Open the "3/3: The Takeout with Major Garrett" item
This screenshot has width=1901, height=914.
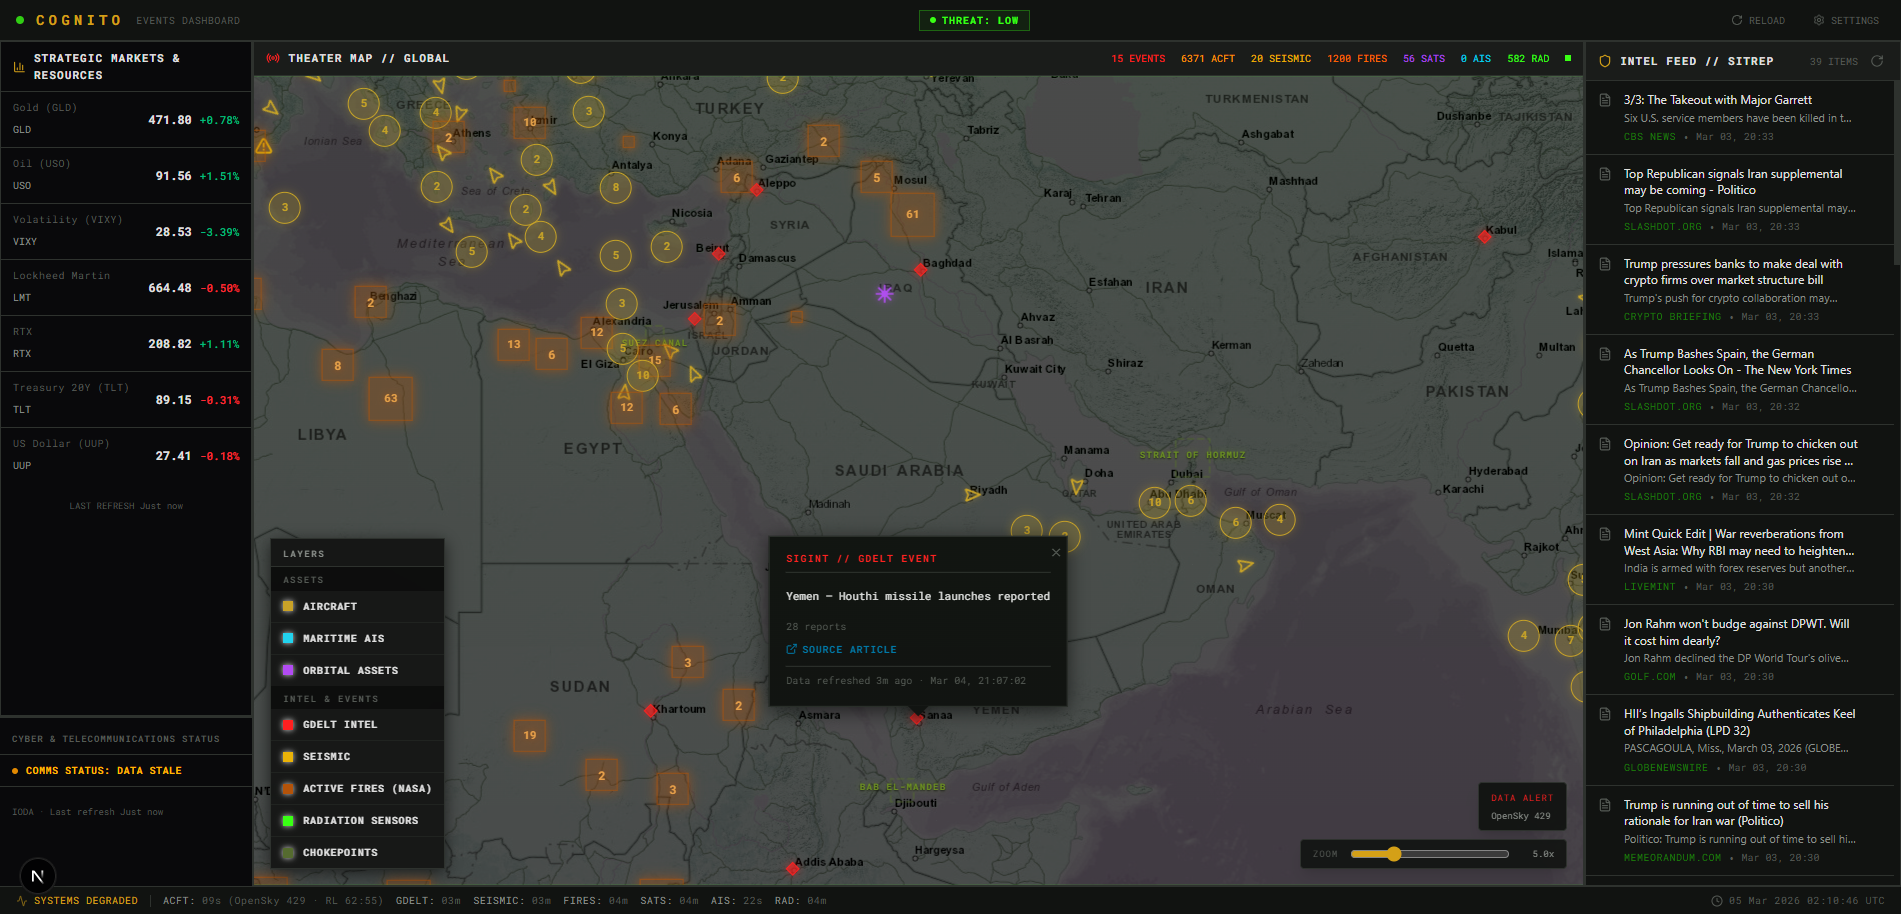pyautogui.click(x=1740, y=118)
